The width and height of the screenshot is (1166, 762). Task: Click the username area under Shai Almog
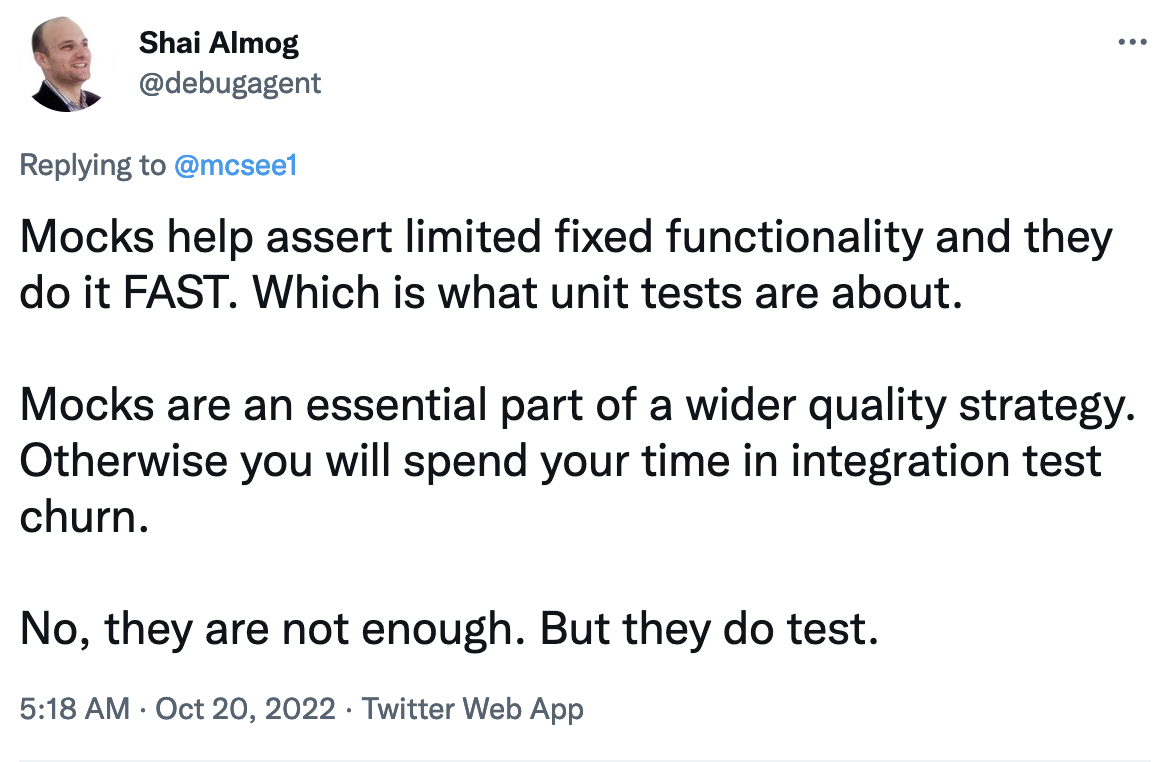coord(231,84)
